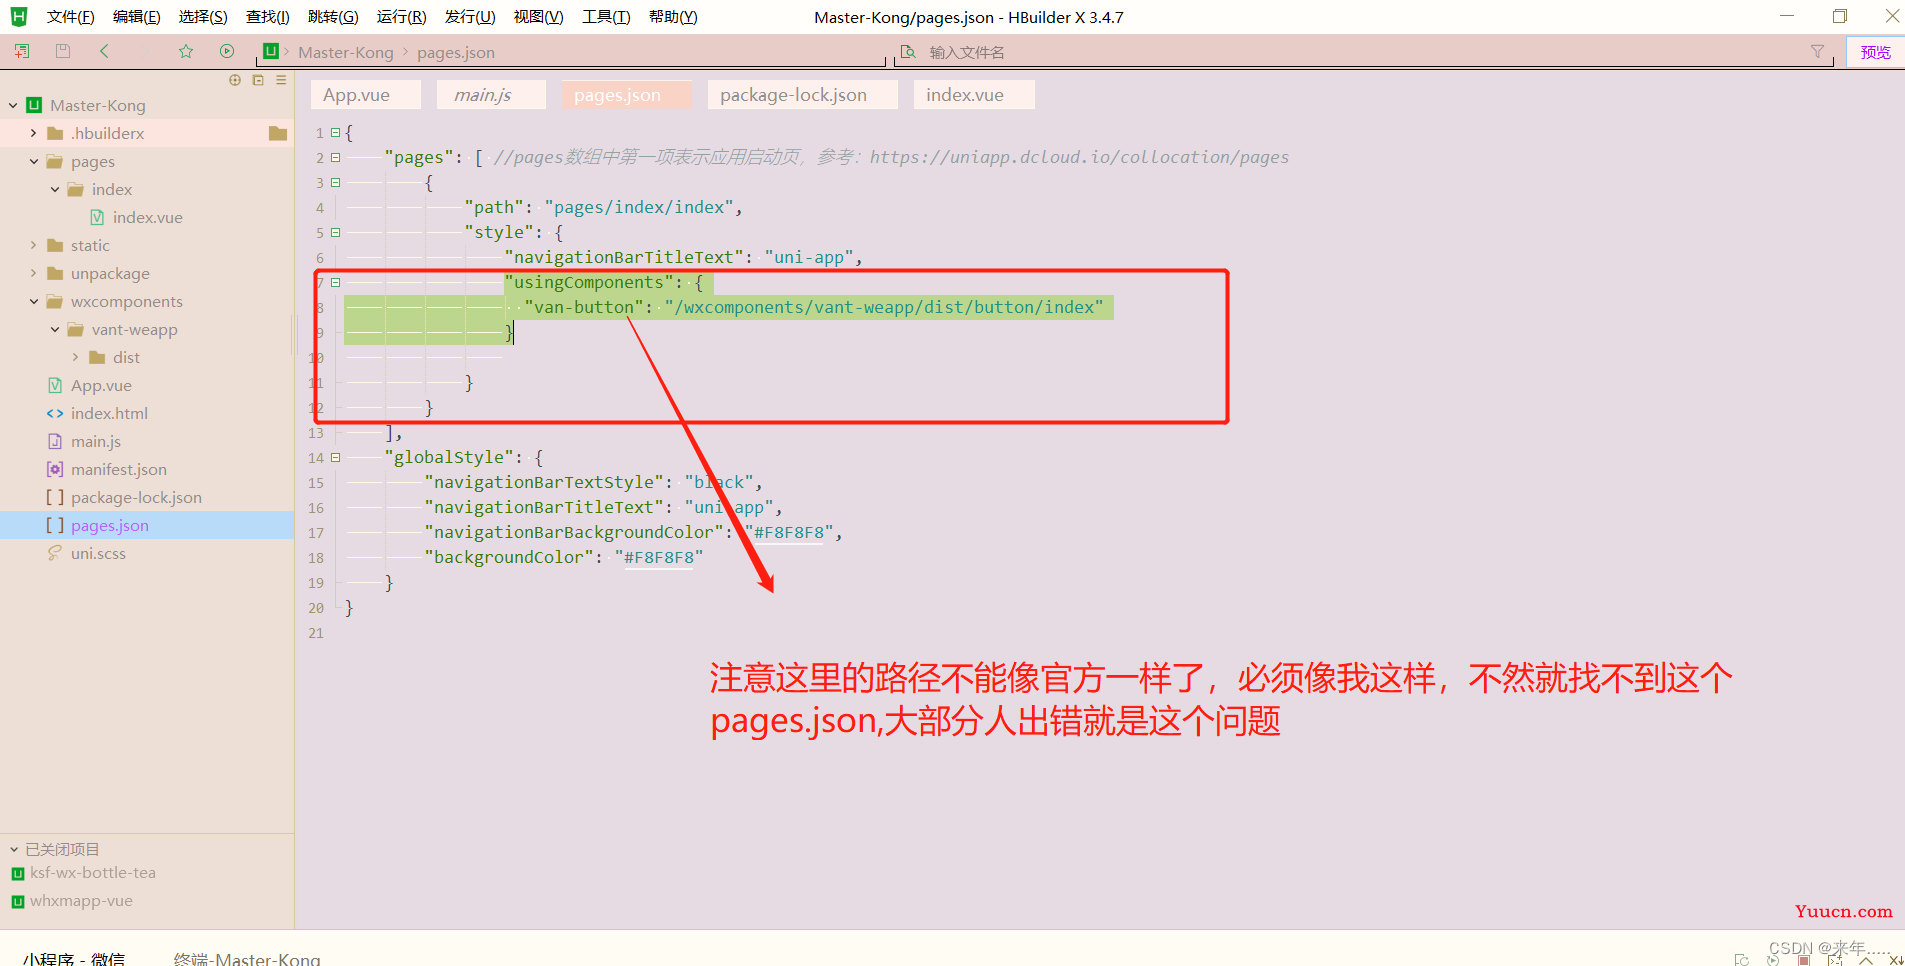
Task: Select the closed project ksf-wx-bottle-tea
Action: (93, 873)
